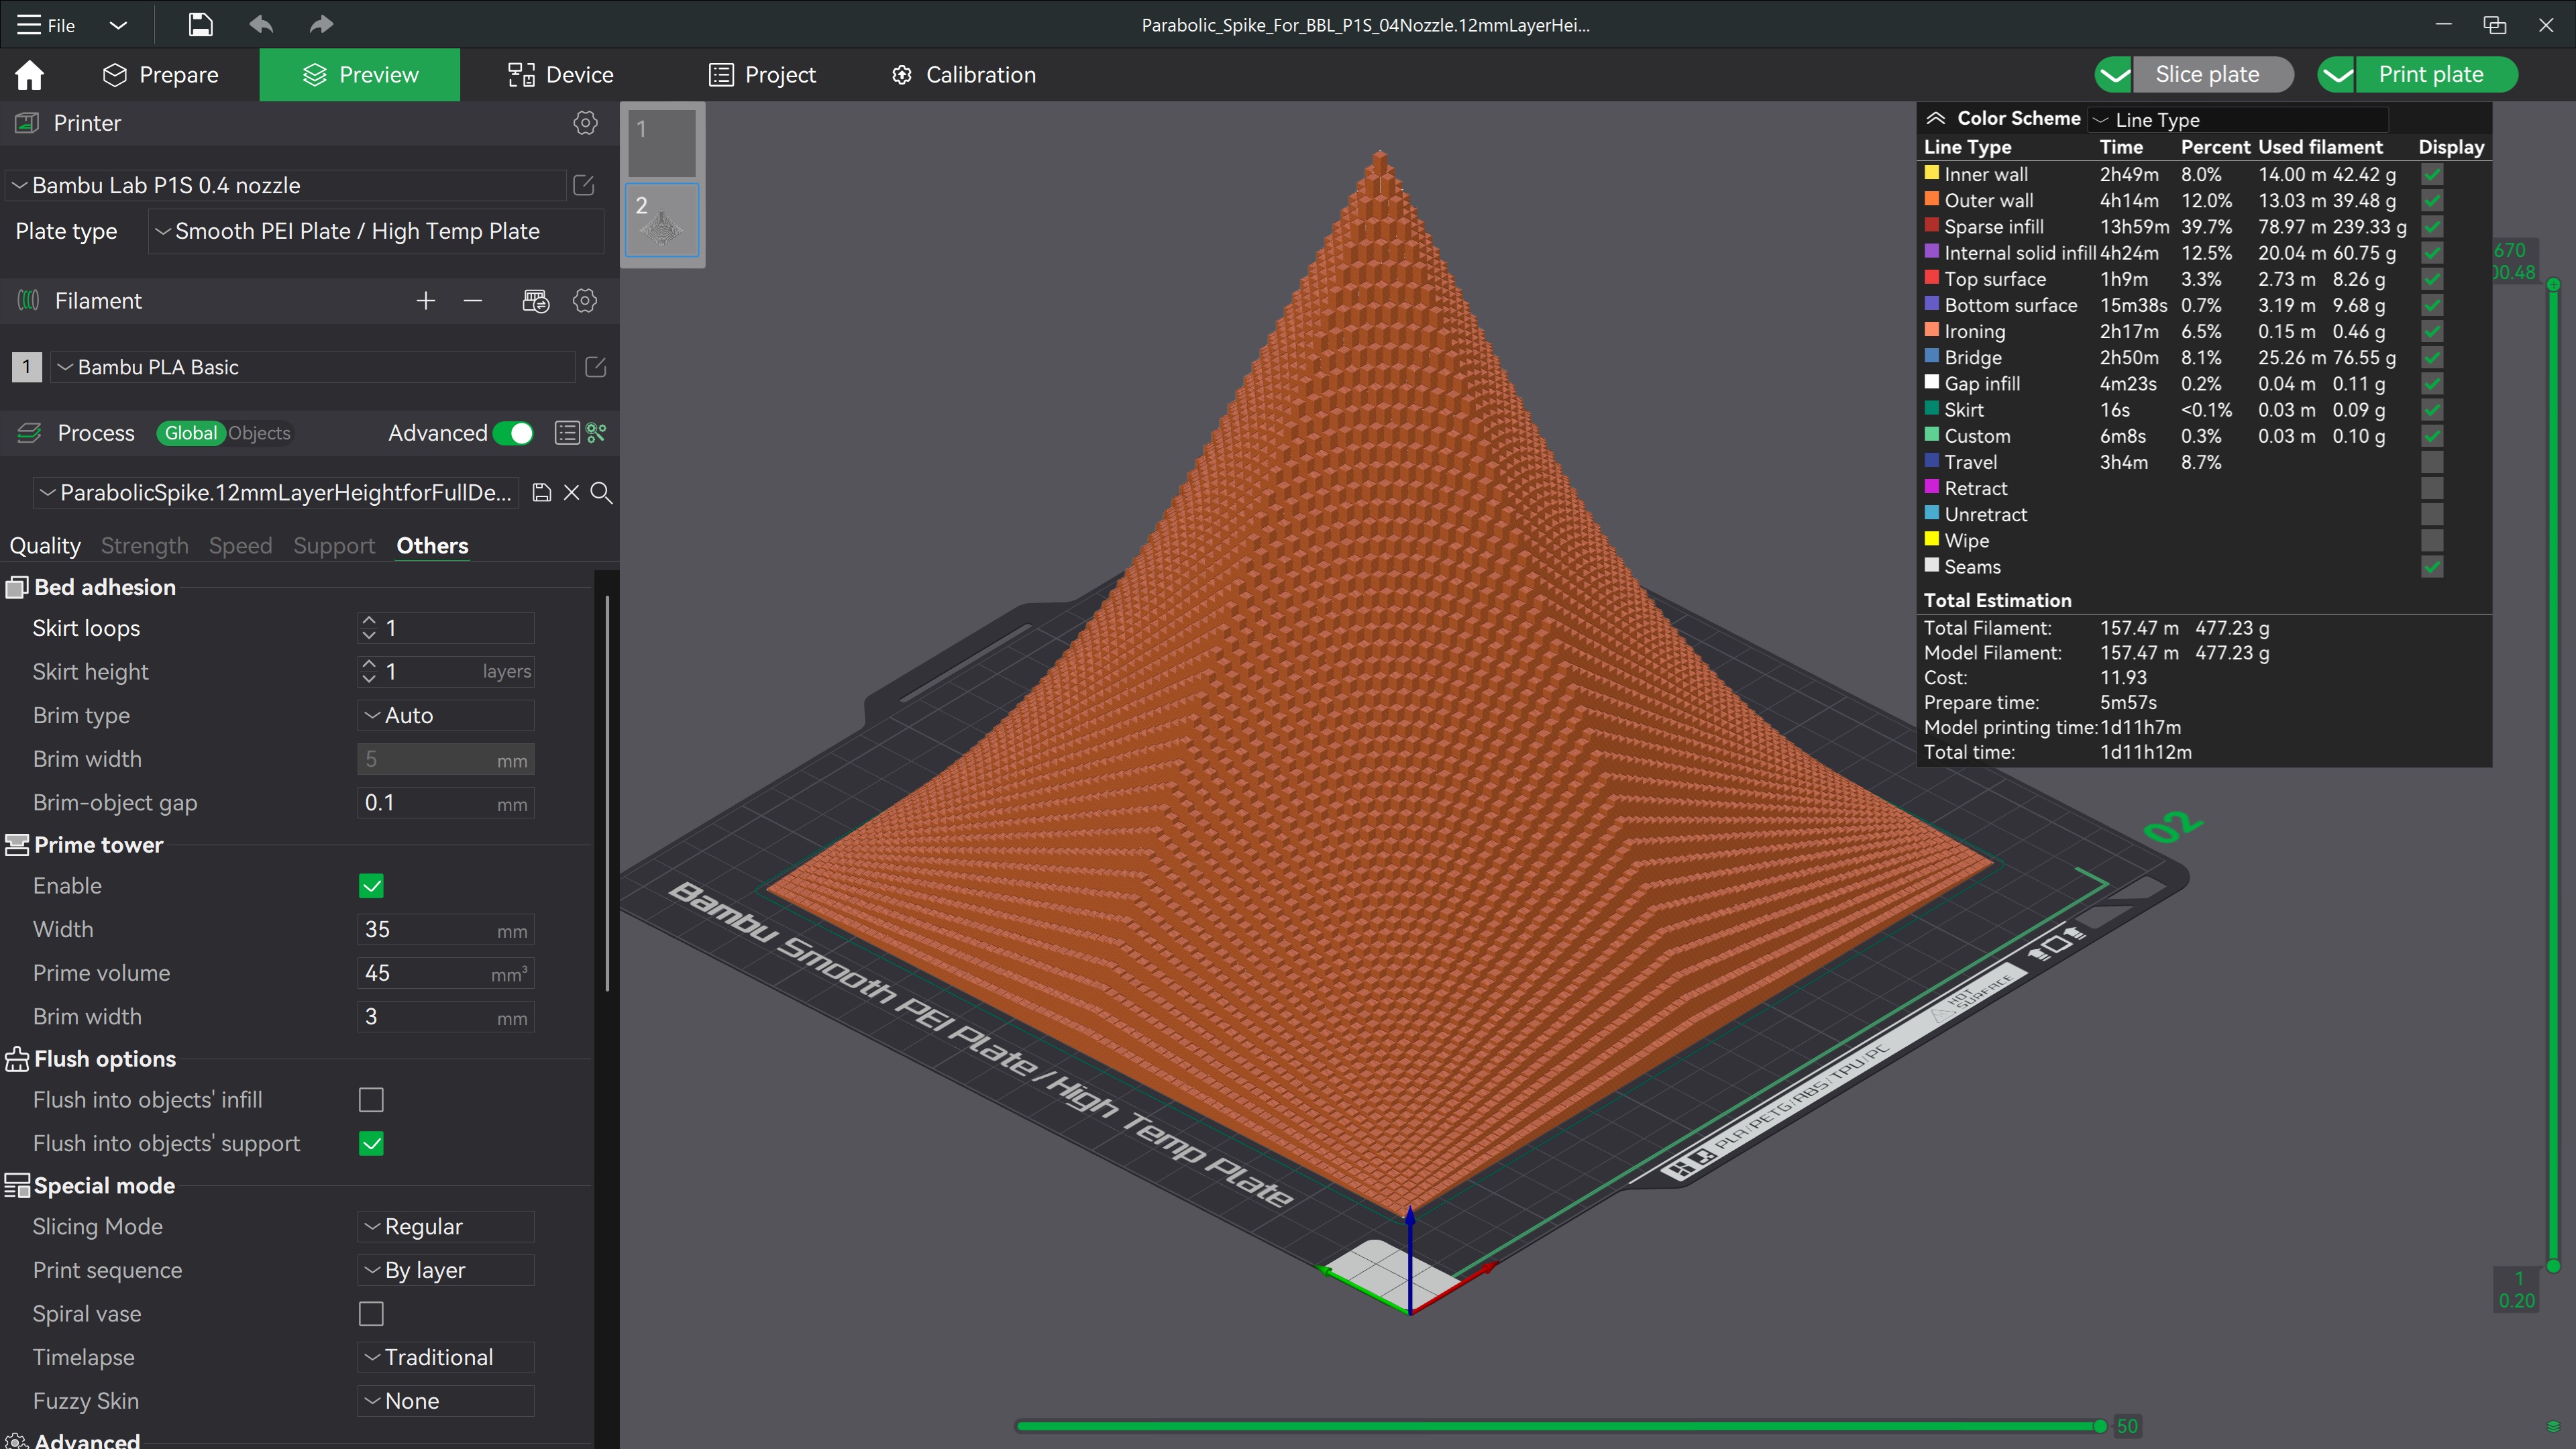Image resolution: width=2576 pixels, height=1449 pixels.
Task: Select plate 1 thumbnail
Action: coord(662,143)
